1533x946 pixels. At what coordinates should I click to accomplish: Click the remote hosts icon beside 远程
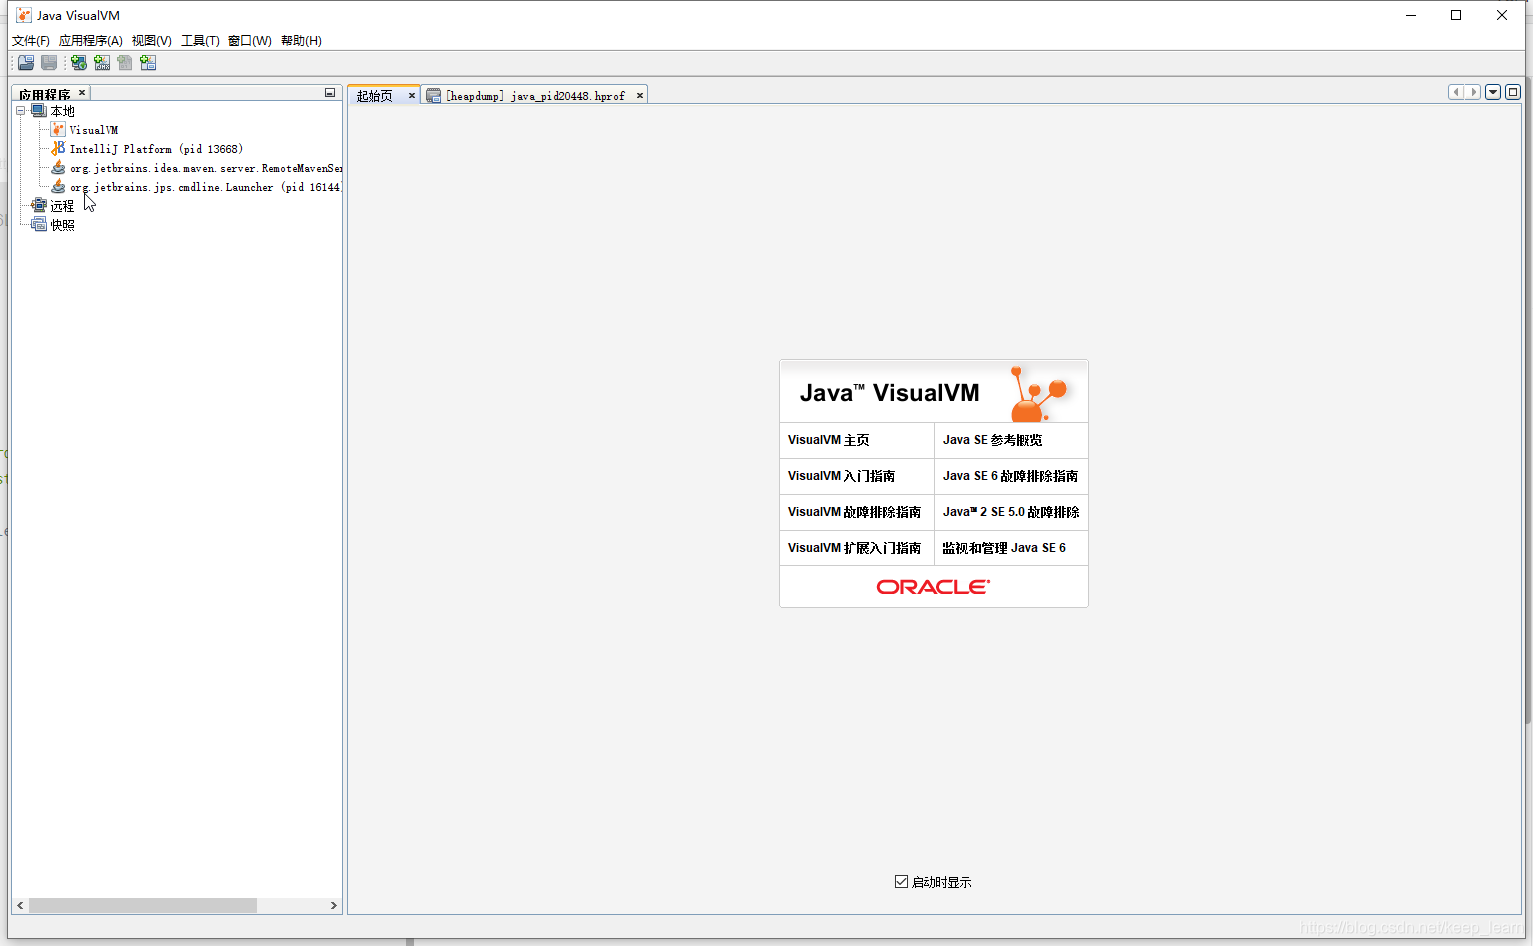(39, 205)
